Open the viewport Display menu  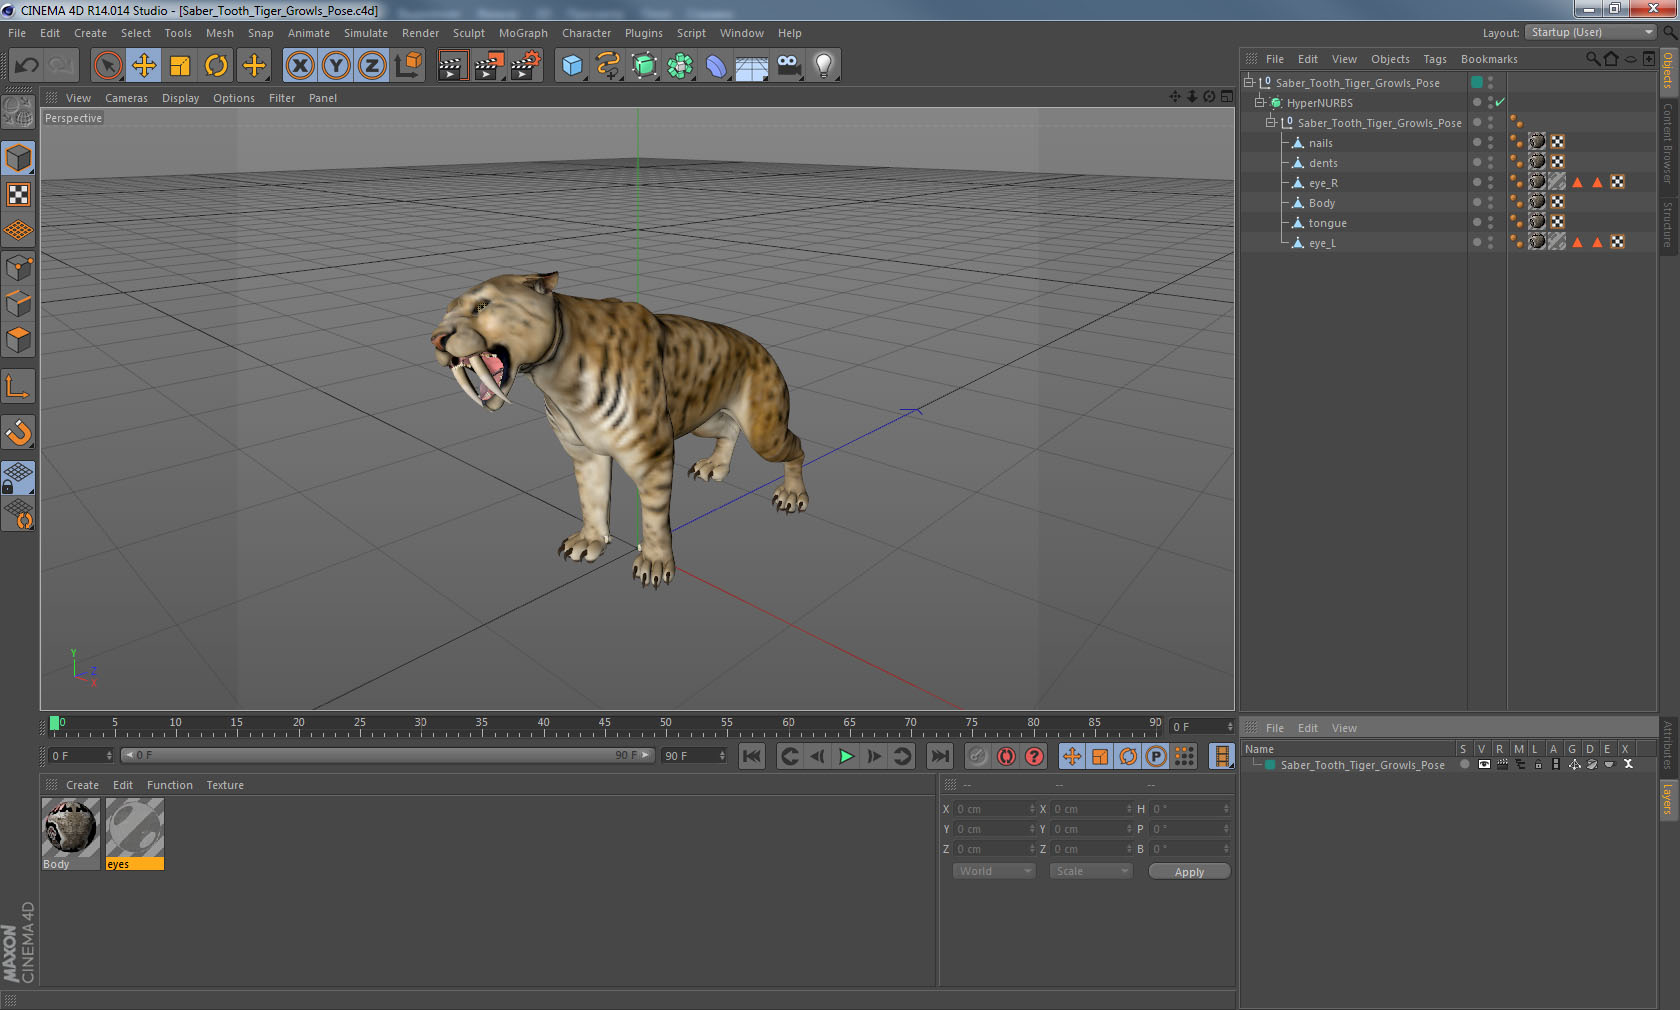click(x=180, y=98)
